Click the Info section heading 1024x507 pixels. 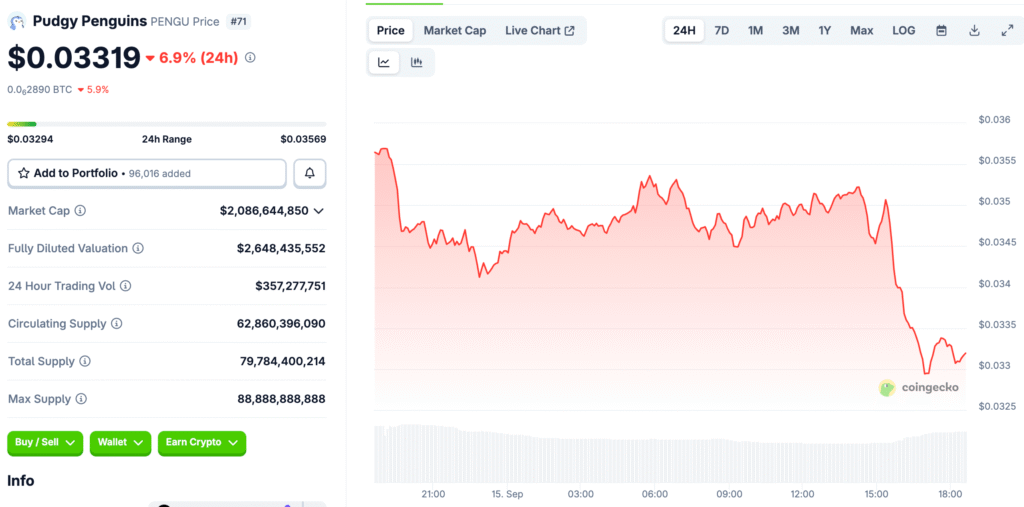click(x=21, y=481)
